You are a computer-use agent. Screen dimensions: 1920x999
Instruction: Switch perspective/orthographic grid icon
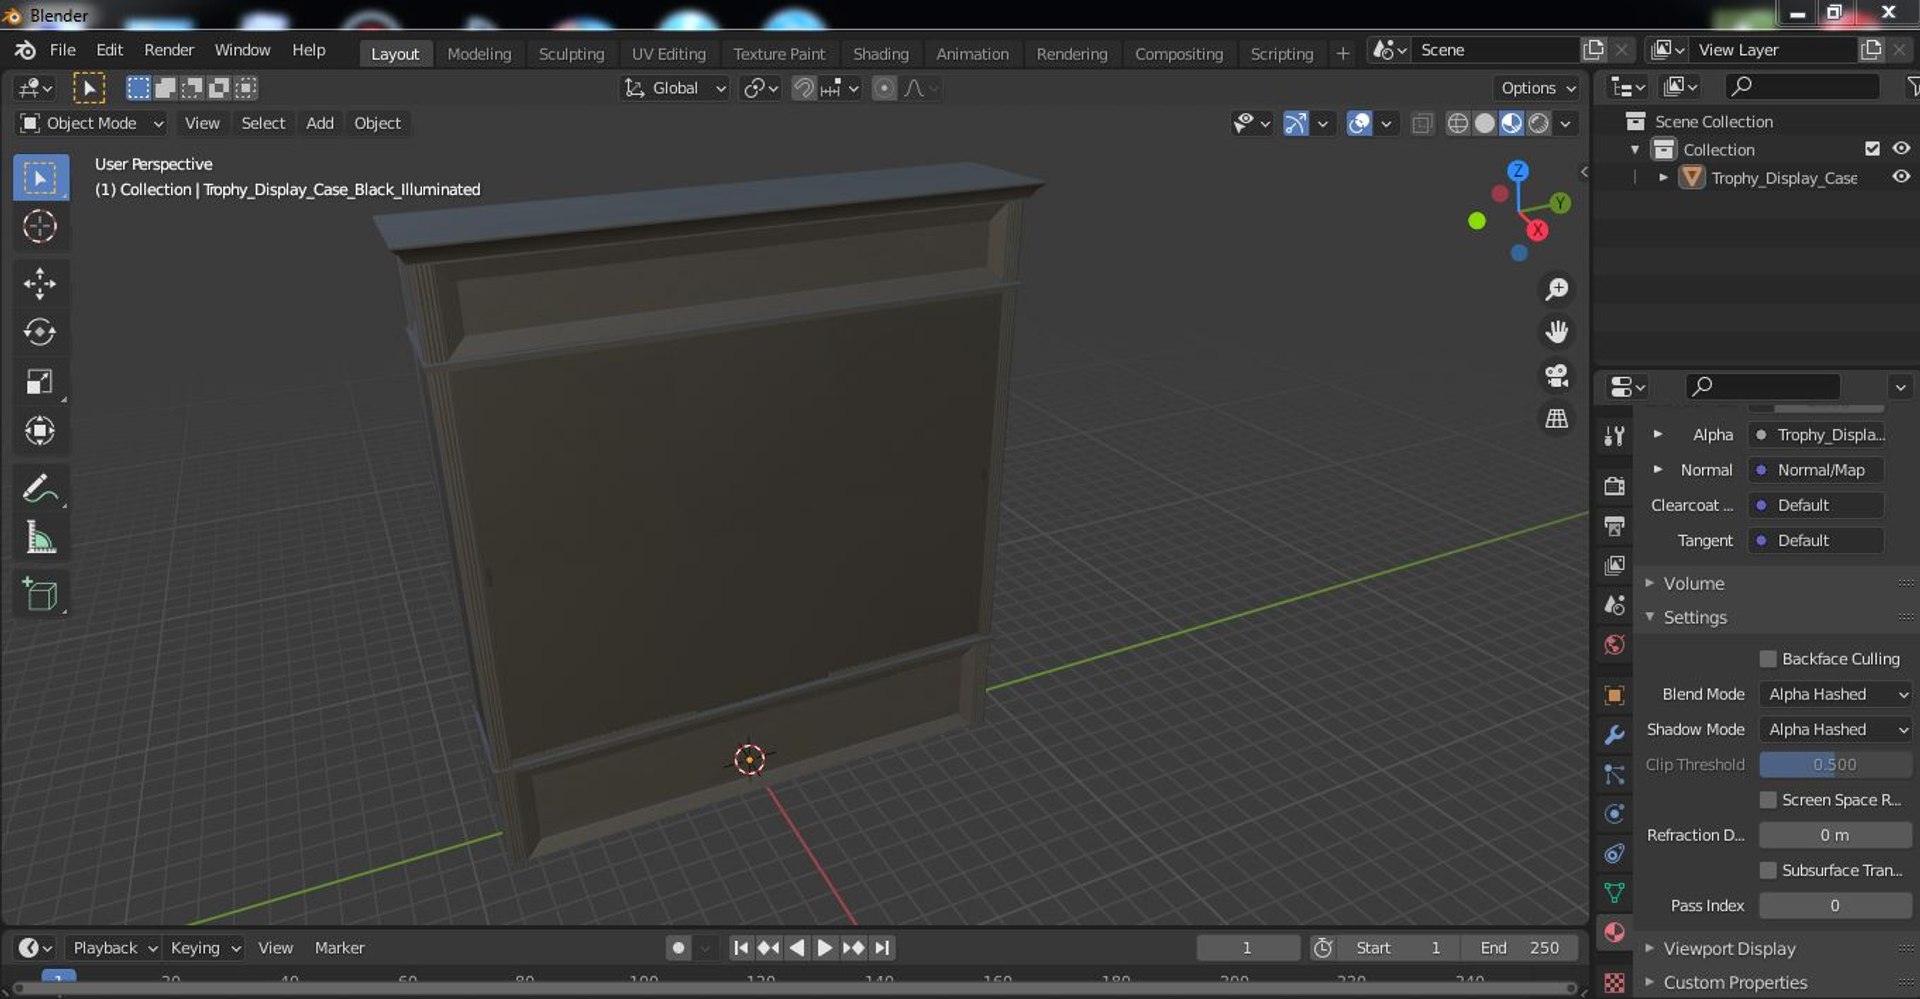point(1557,418)
